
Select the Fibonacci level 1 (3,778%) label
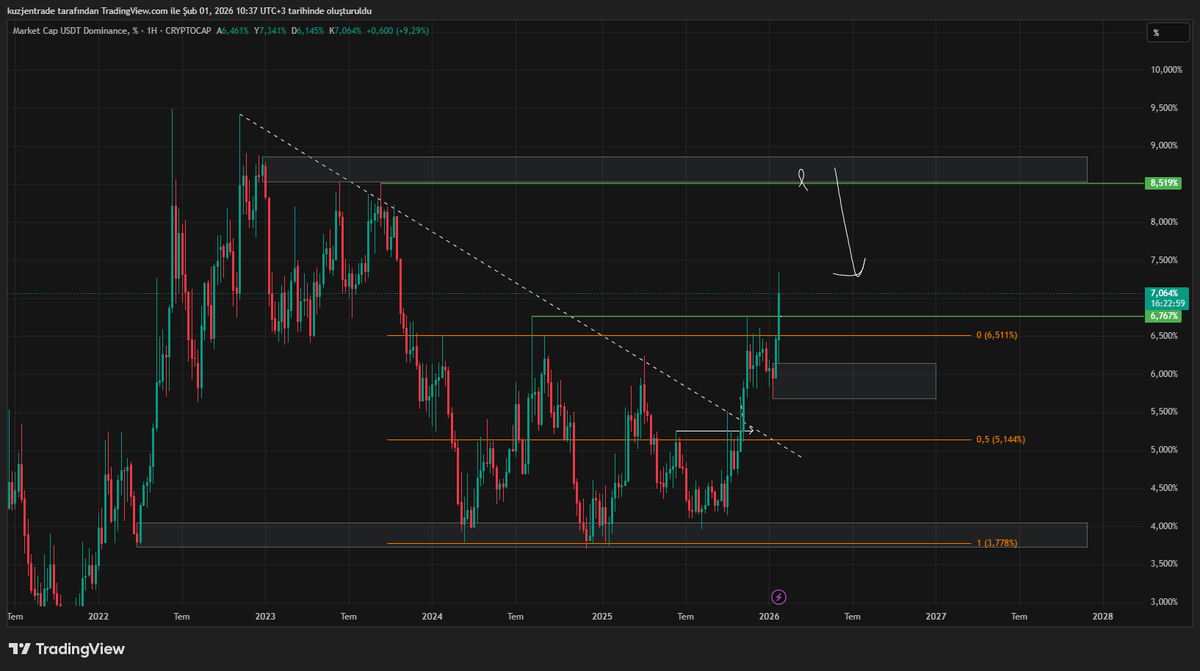[997, 543]
